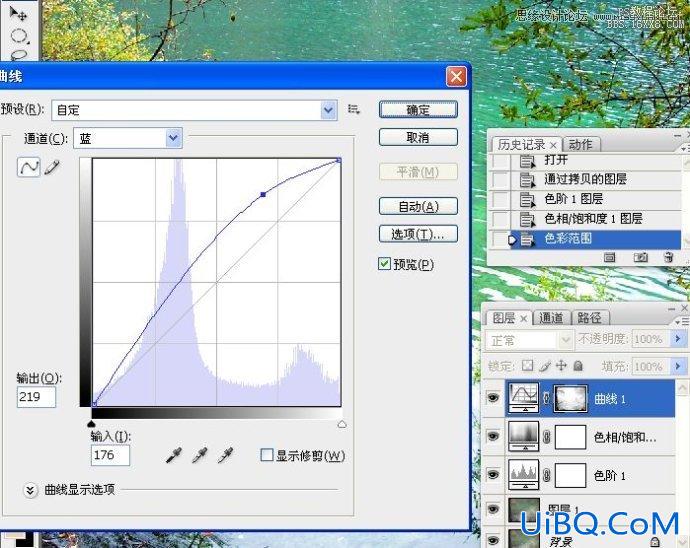Screen dimensions: 690x548
Task: Click the 输入 input value field
Action: (x=110, y=455)
